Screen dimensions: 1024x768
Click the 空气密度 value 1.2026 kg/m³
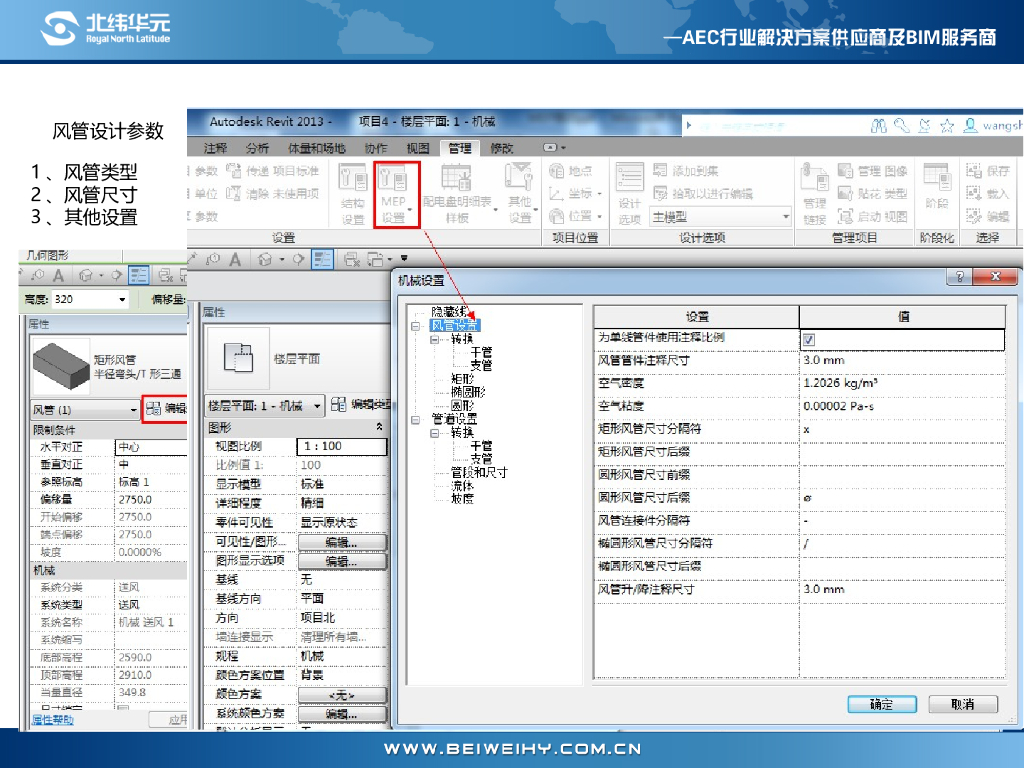(902, 383)
